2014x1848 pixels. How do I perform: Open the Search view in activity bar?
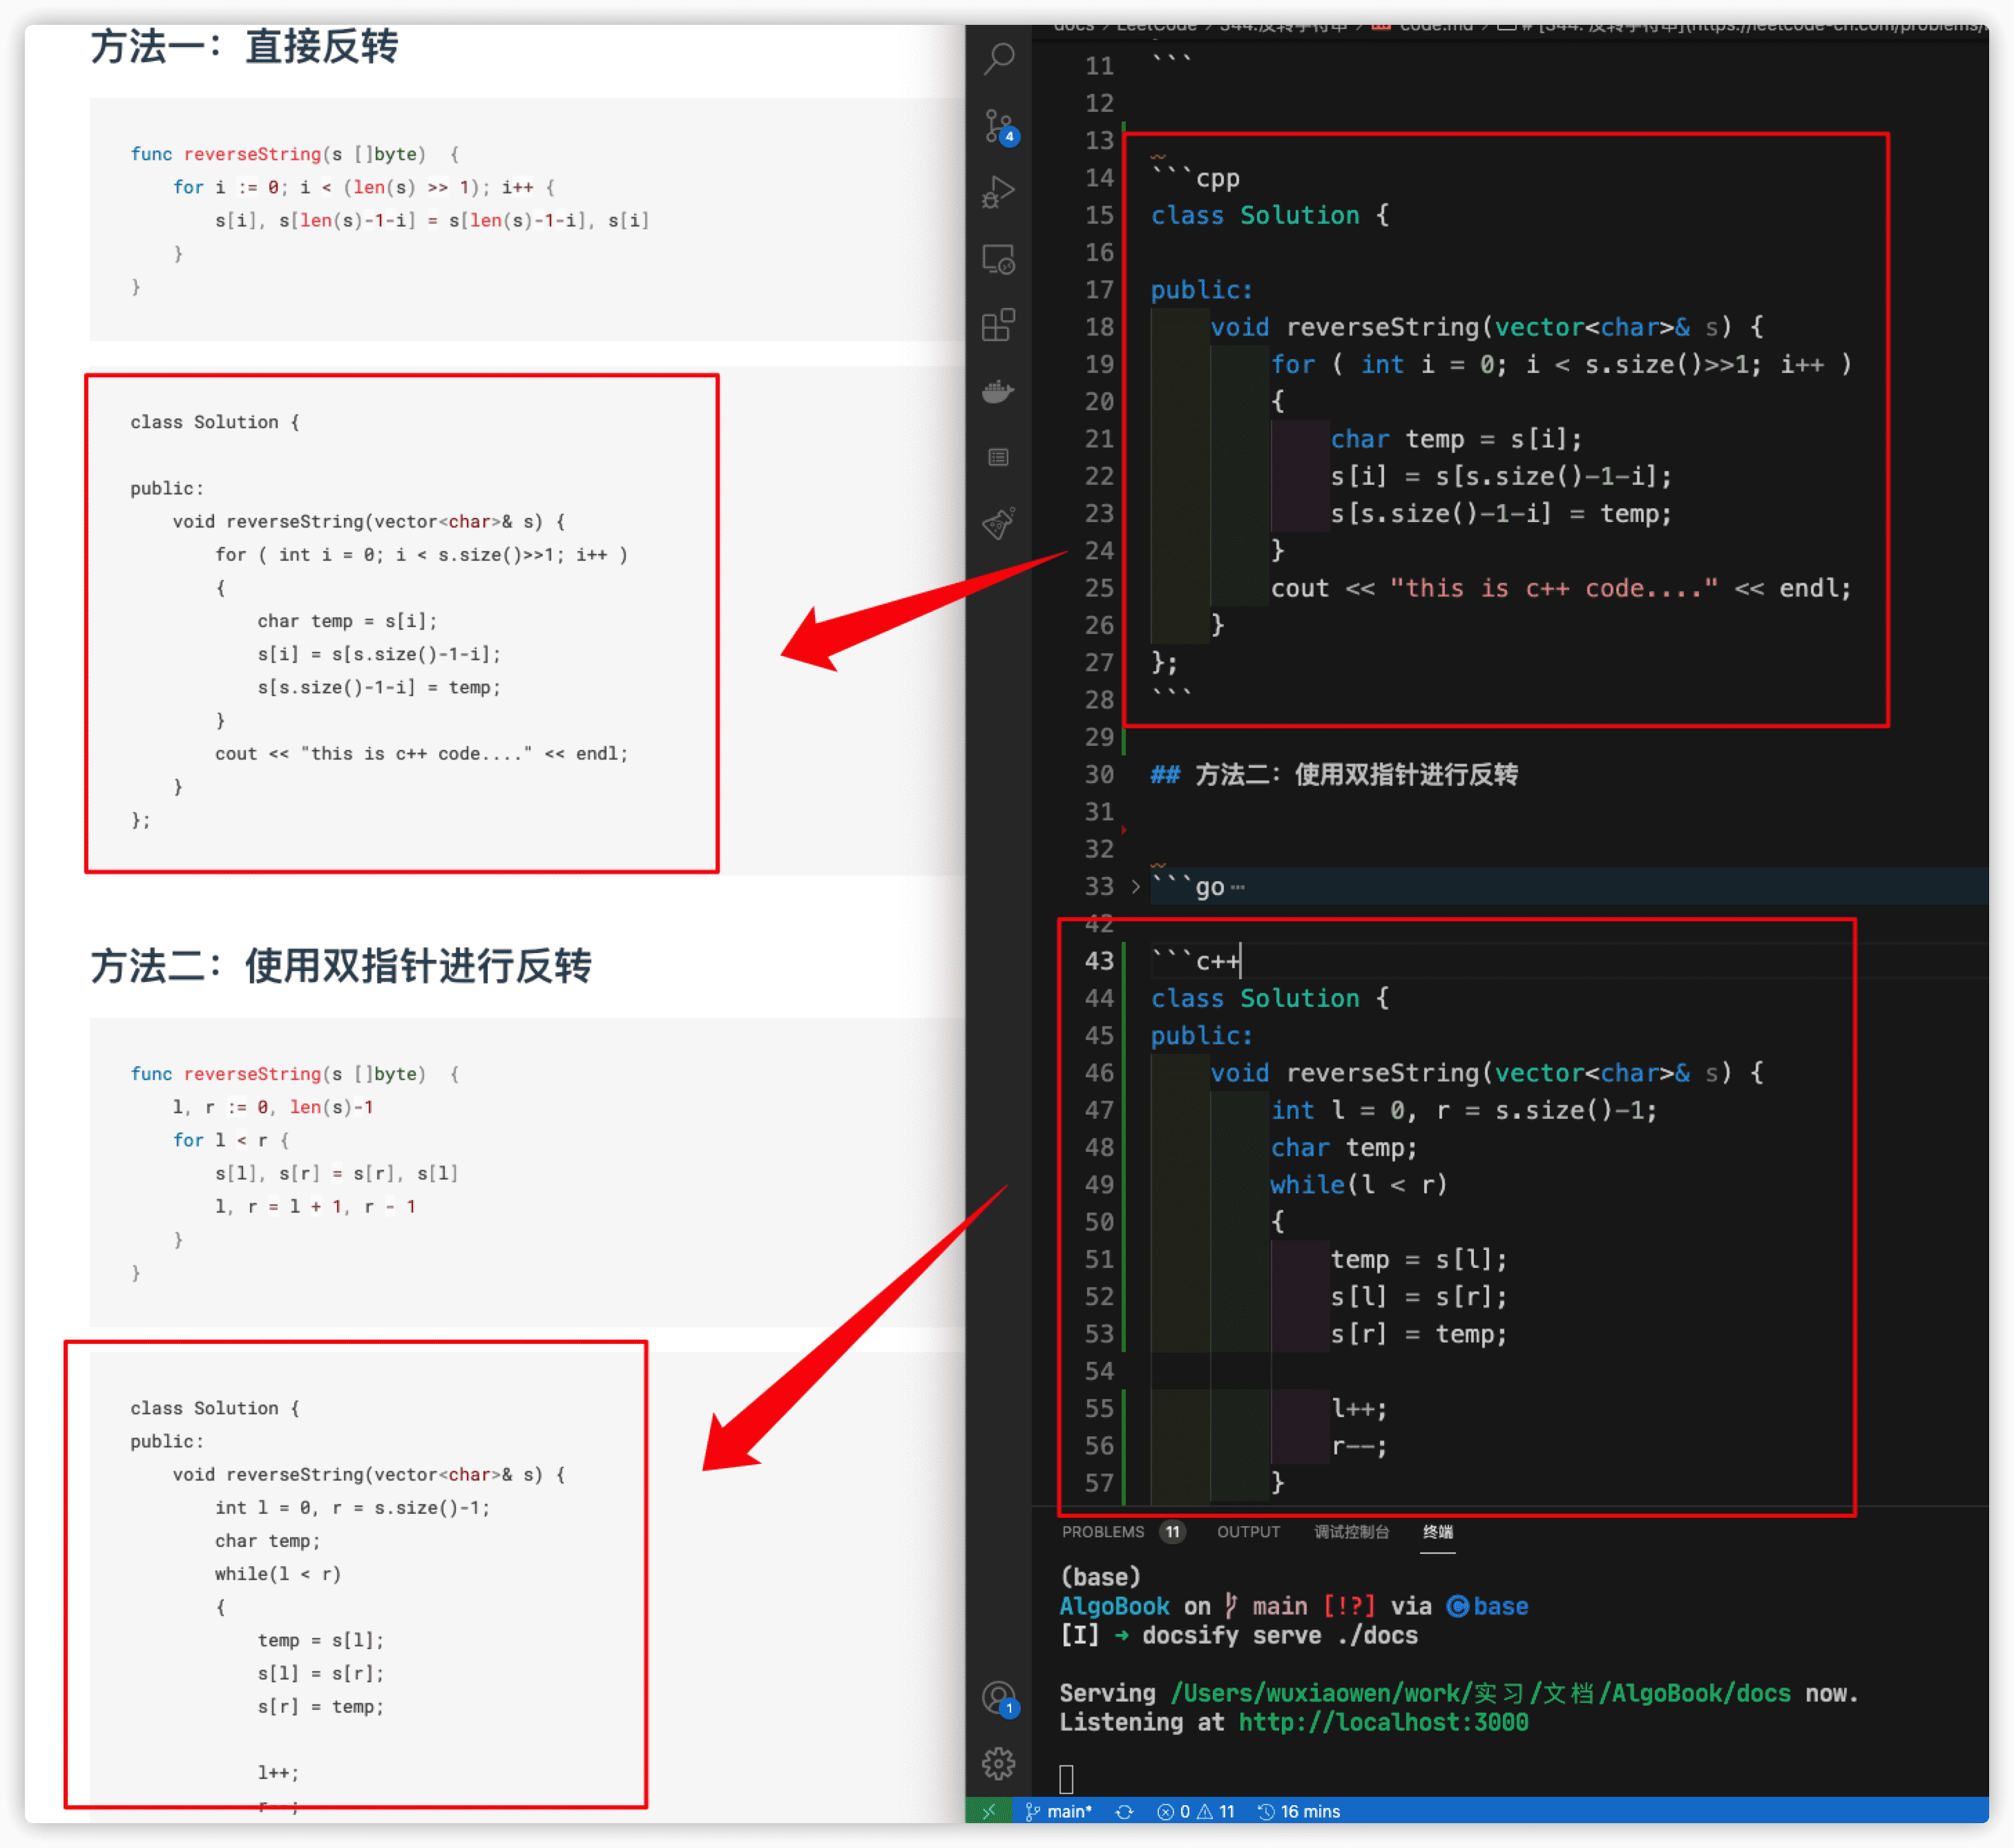pyautogui.click(x=998, y=58)
